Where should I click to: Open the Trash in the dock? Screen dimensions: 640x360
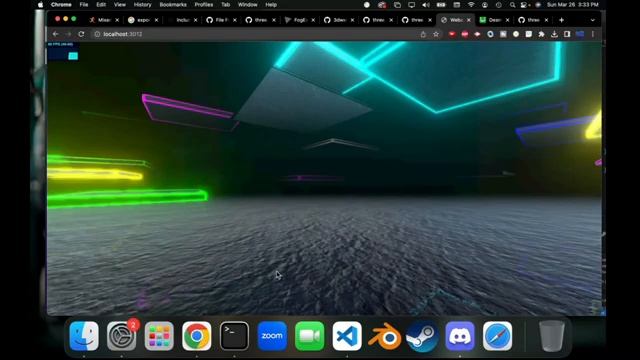[x=551, y=336]
